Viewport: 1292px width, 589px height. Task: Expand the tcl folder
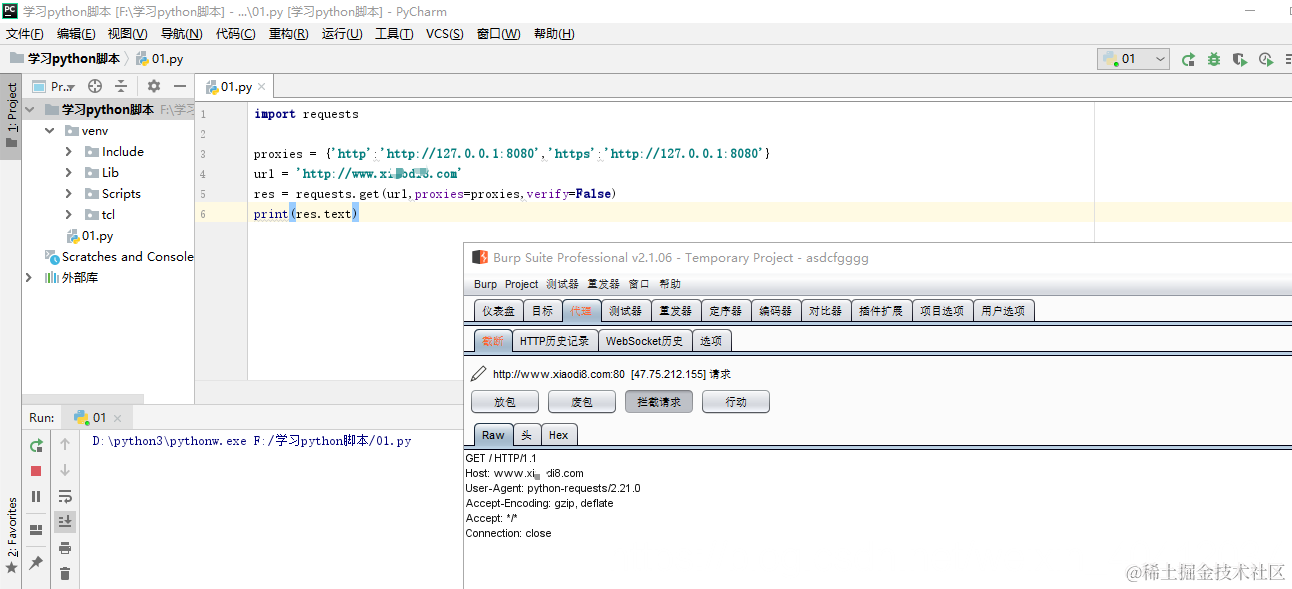point(68,215)
